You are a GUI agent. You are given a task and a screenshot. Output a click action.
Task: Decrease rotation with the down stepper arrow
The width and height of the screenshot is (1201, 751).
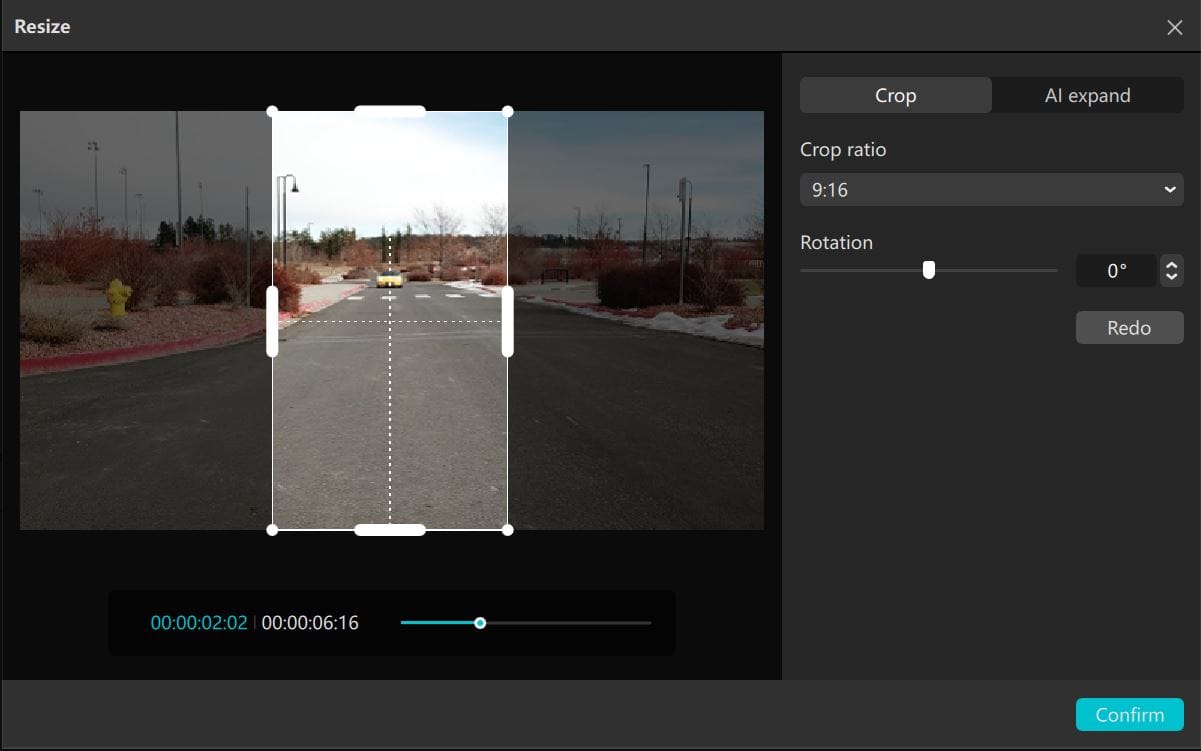click(x=1171, y=277)
